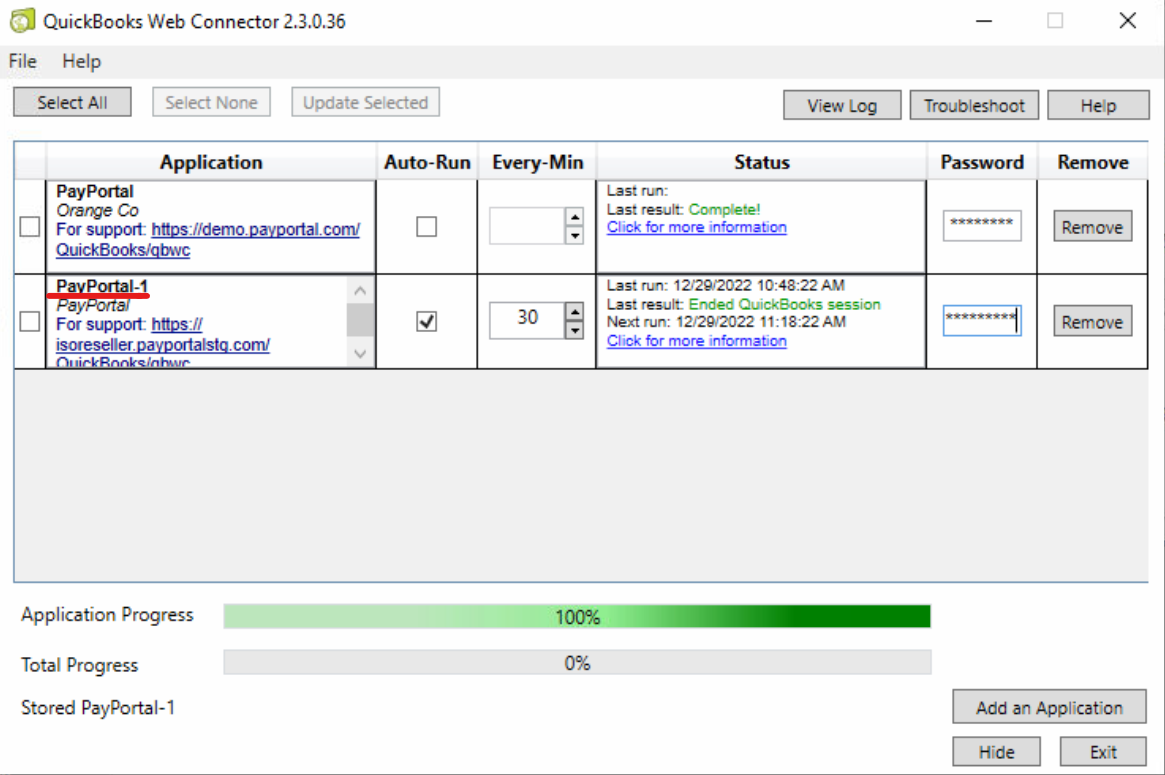The width and height of the screenshot is (1165, 775).
Task: Disable Auto-Run for PayPortal-1
Action: [x=426, y=322]
